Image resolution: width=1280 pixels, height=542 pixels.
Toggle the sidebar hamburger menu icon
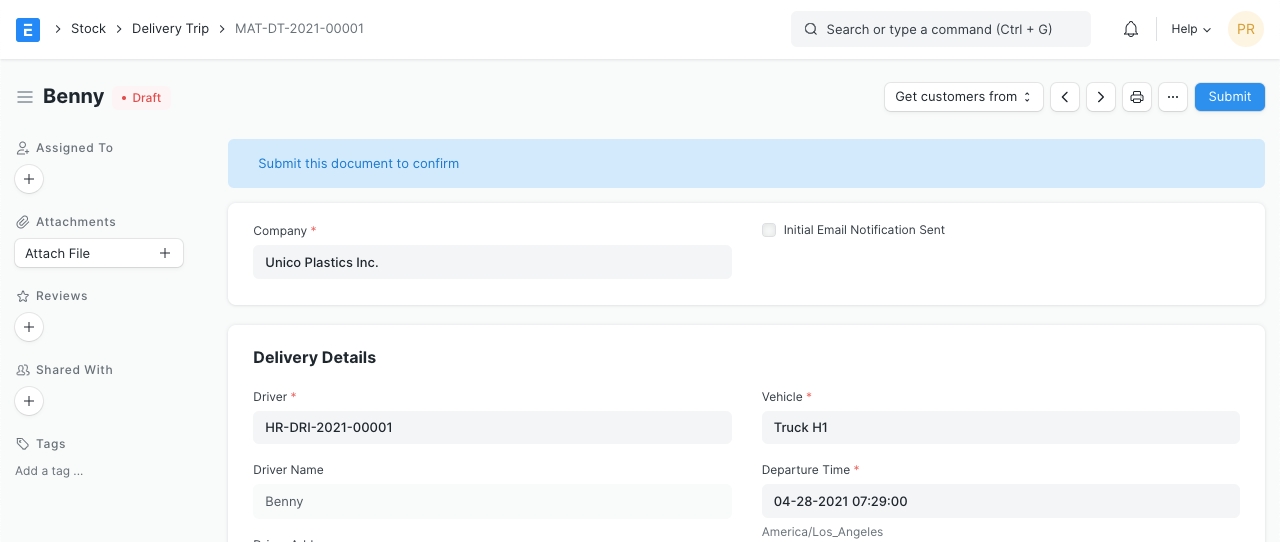click(25, 97)
